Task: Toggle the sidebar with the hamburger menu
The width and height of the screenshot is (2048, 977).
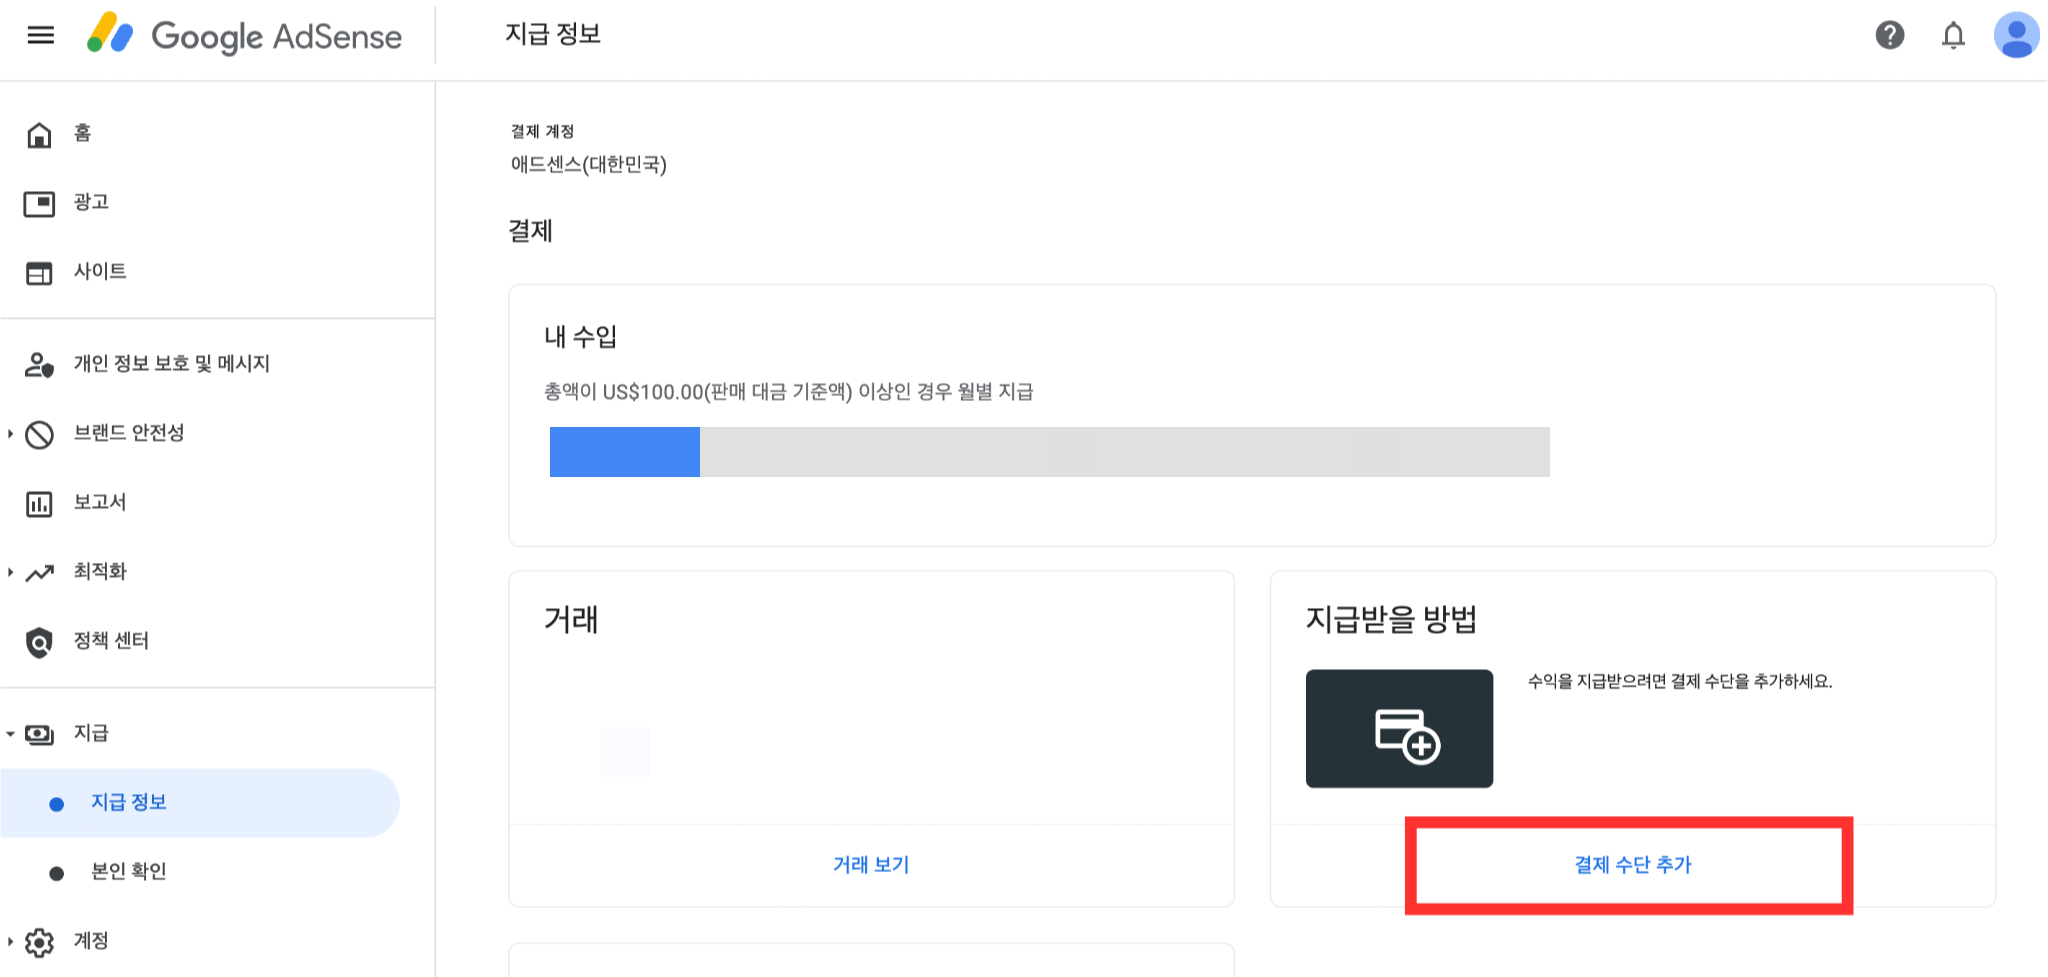Action: coord(40,34)
